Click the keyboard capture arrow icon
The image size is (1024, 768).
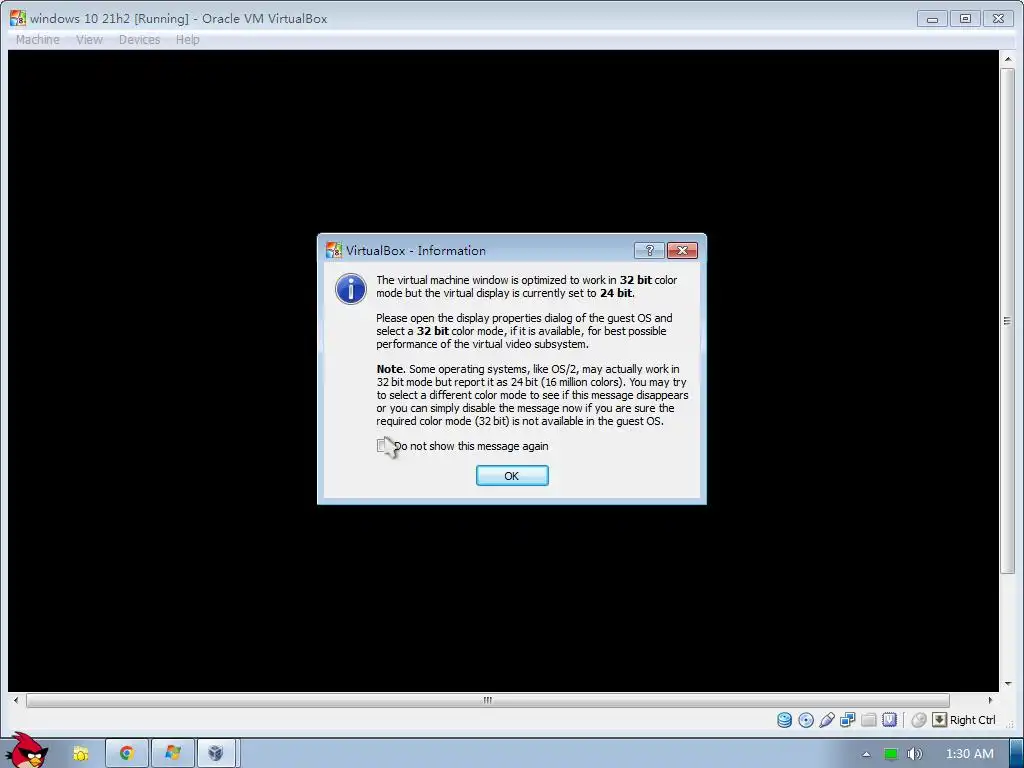(x=939, y=720)
